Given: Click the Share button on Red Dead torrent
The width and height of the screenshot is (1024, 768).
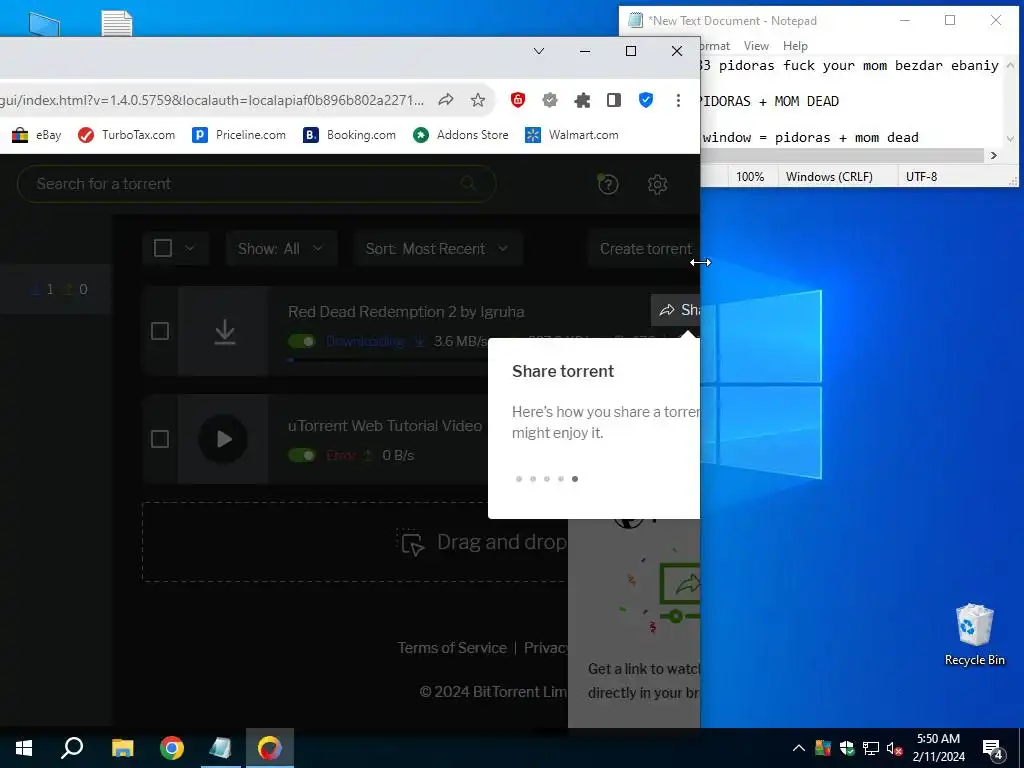Looking at the screenshot, I should tap(676, 310).
